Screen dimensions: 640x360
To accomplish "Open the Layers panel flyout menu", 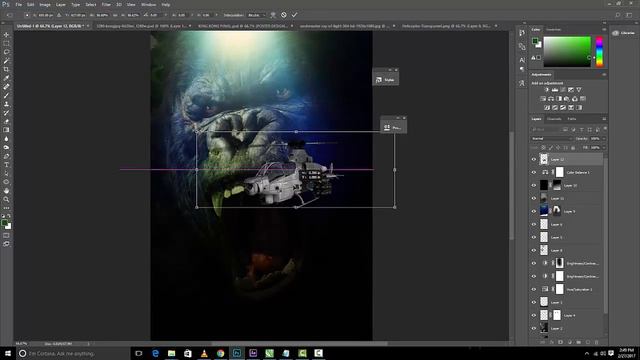I will (604, 119).
